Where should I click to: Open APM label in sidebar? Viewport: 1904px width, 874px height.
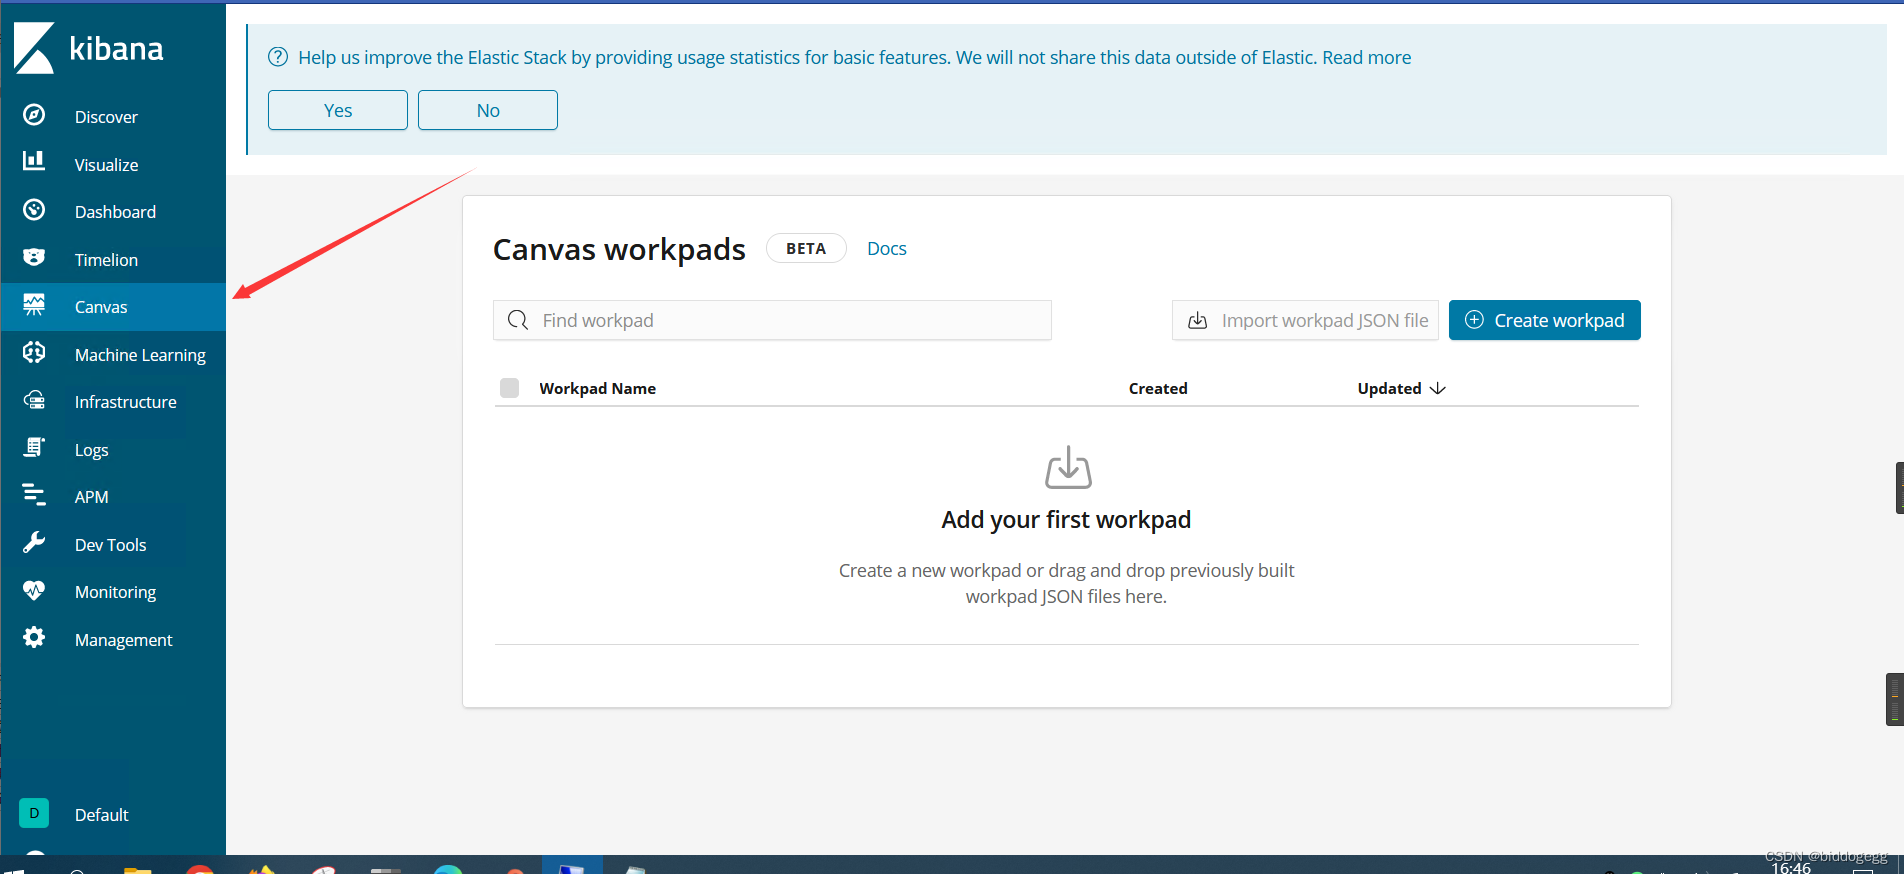point(91,497)
